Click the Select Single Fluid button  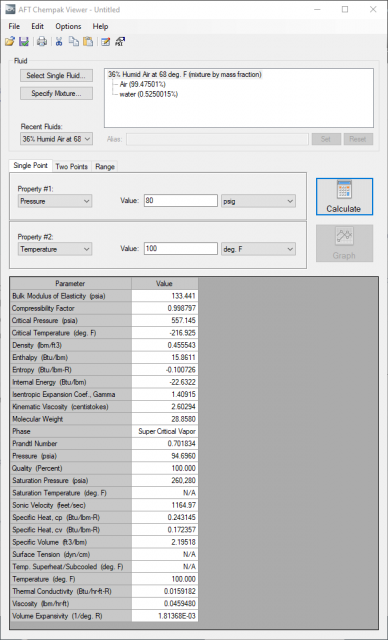coord(56,76)
